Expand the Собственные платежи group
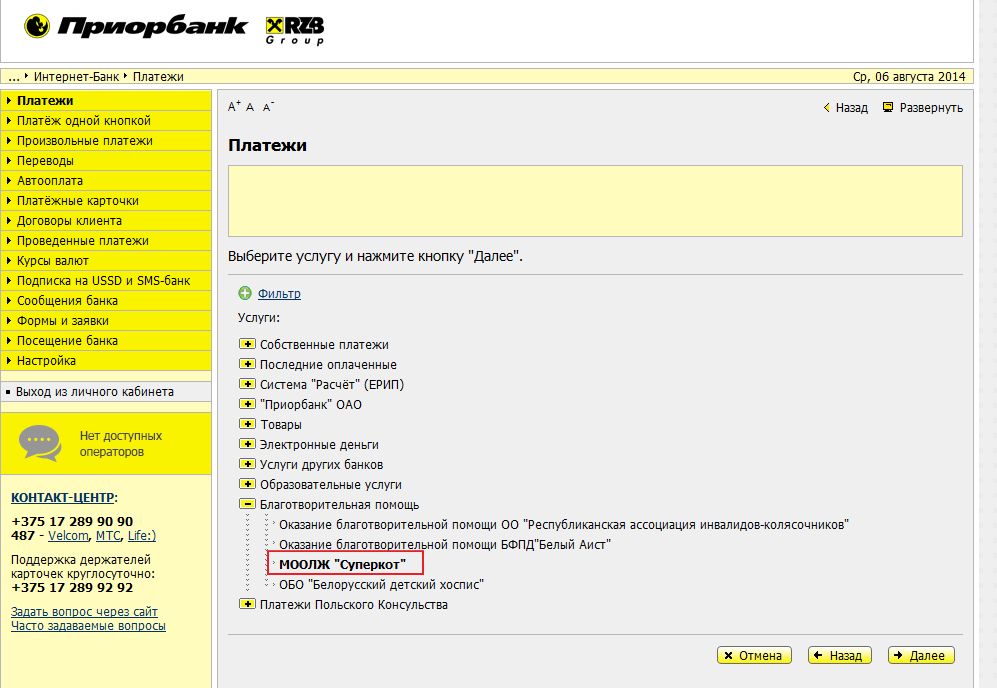The width and height of the screenshot is (997, 688). pos(247,344)
